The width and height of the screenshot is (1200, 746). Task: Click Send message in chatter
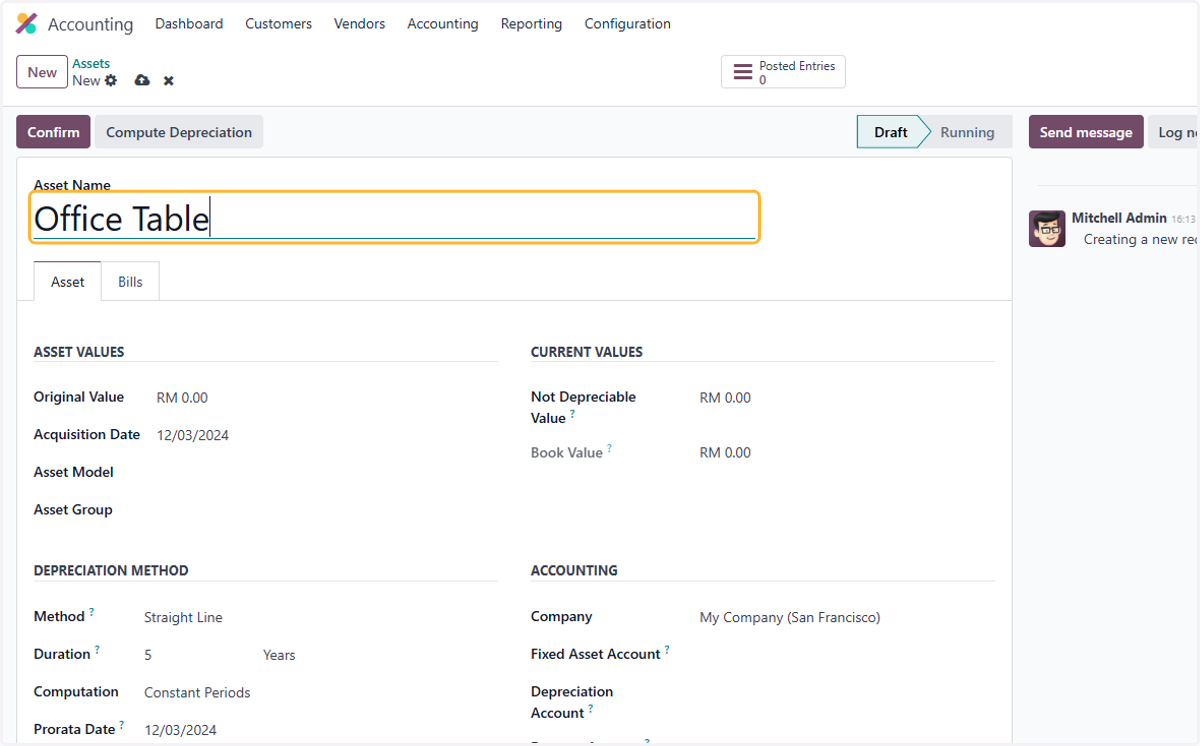click(1086, 132)
